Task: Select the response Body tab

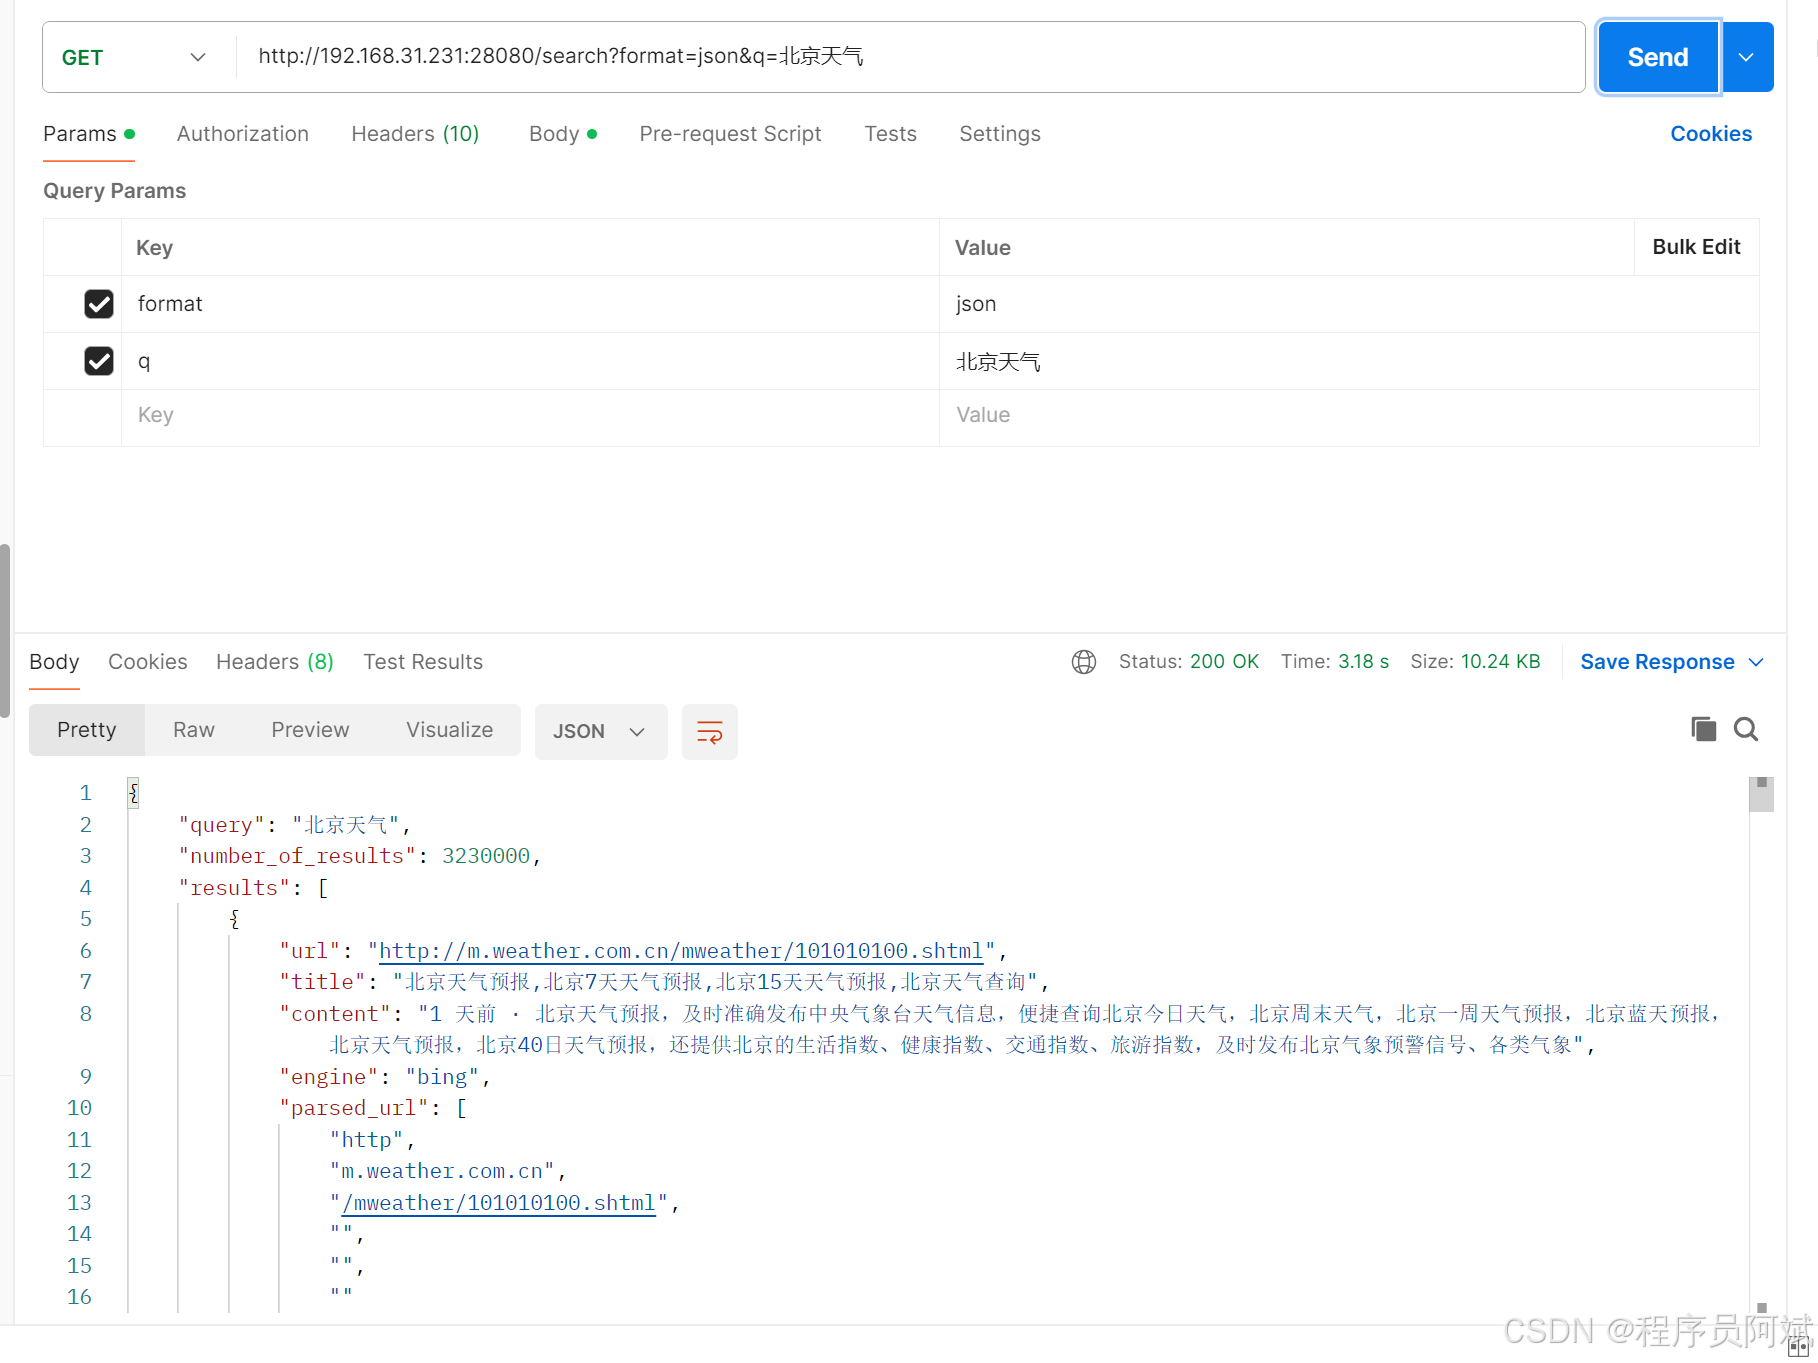Action: pos(54,662)
